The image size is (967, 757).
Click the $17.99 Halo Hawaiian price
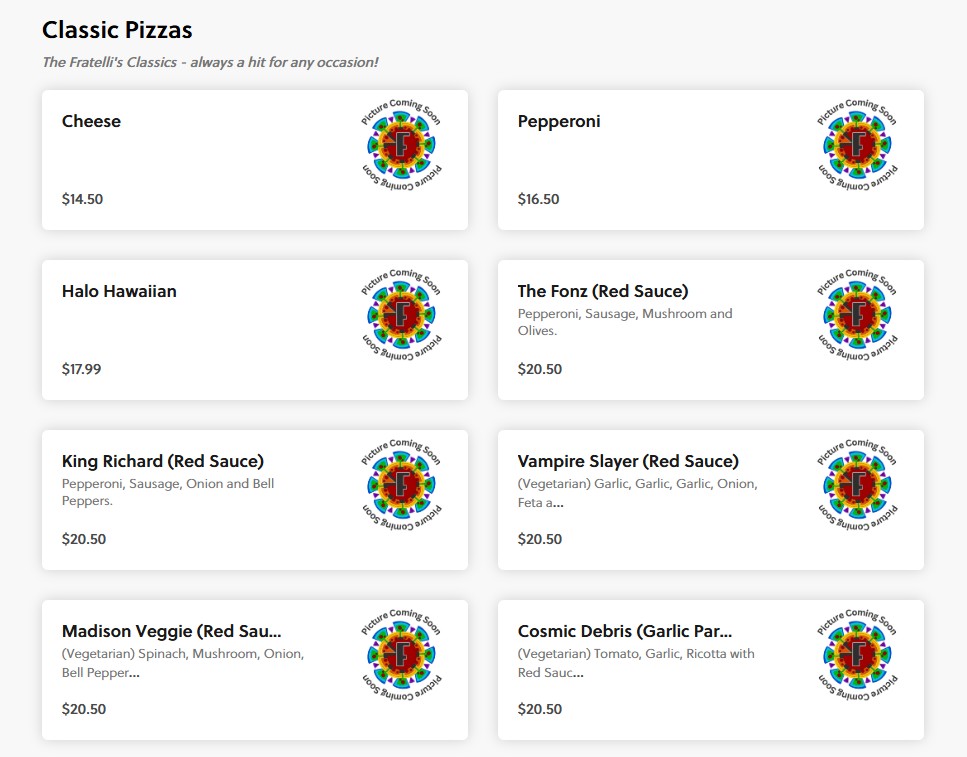(x=81, y=369)
